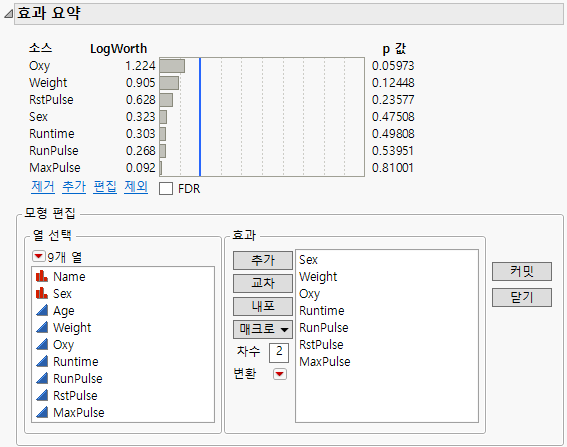This screenshot has width=567, height=447.
Task: Select Runtime in the effects list
Action: tap(322, 311)
